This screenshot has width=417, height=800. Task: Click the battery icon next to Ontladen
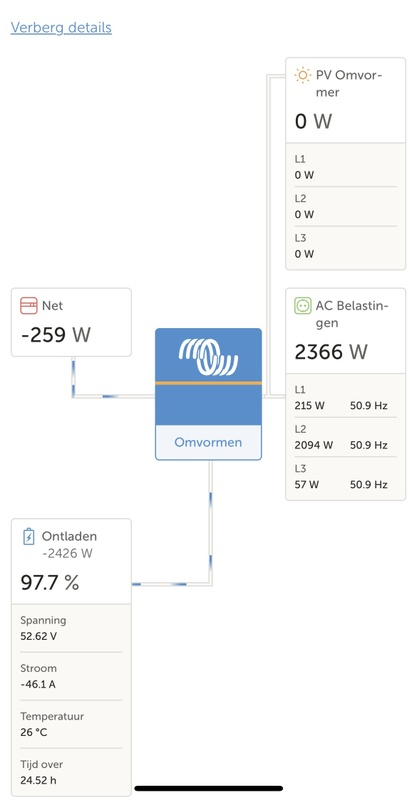pyautogui.click(x=29, y=536)
